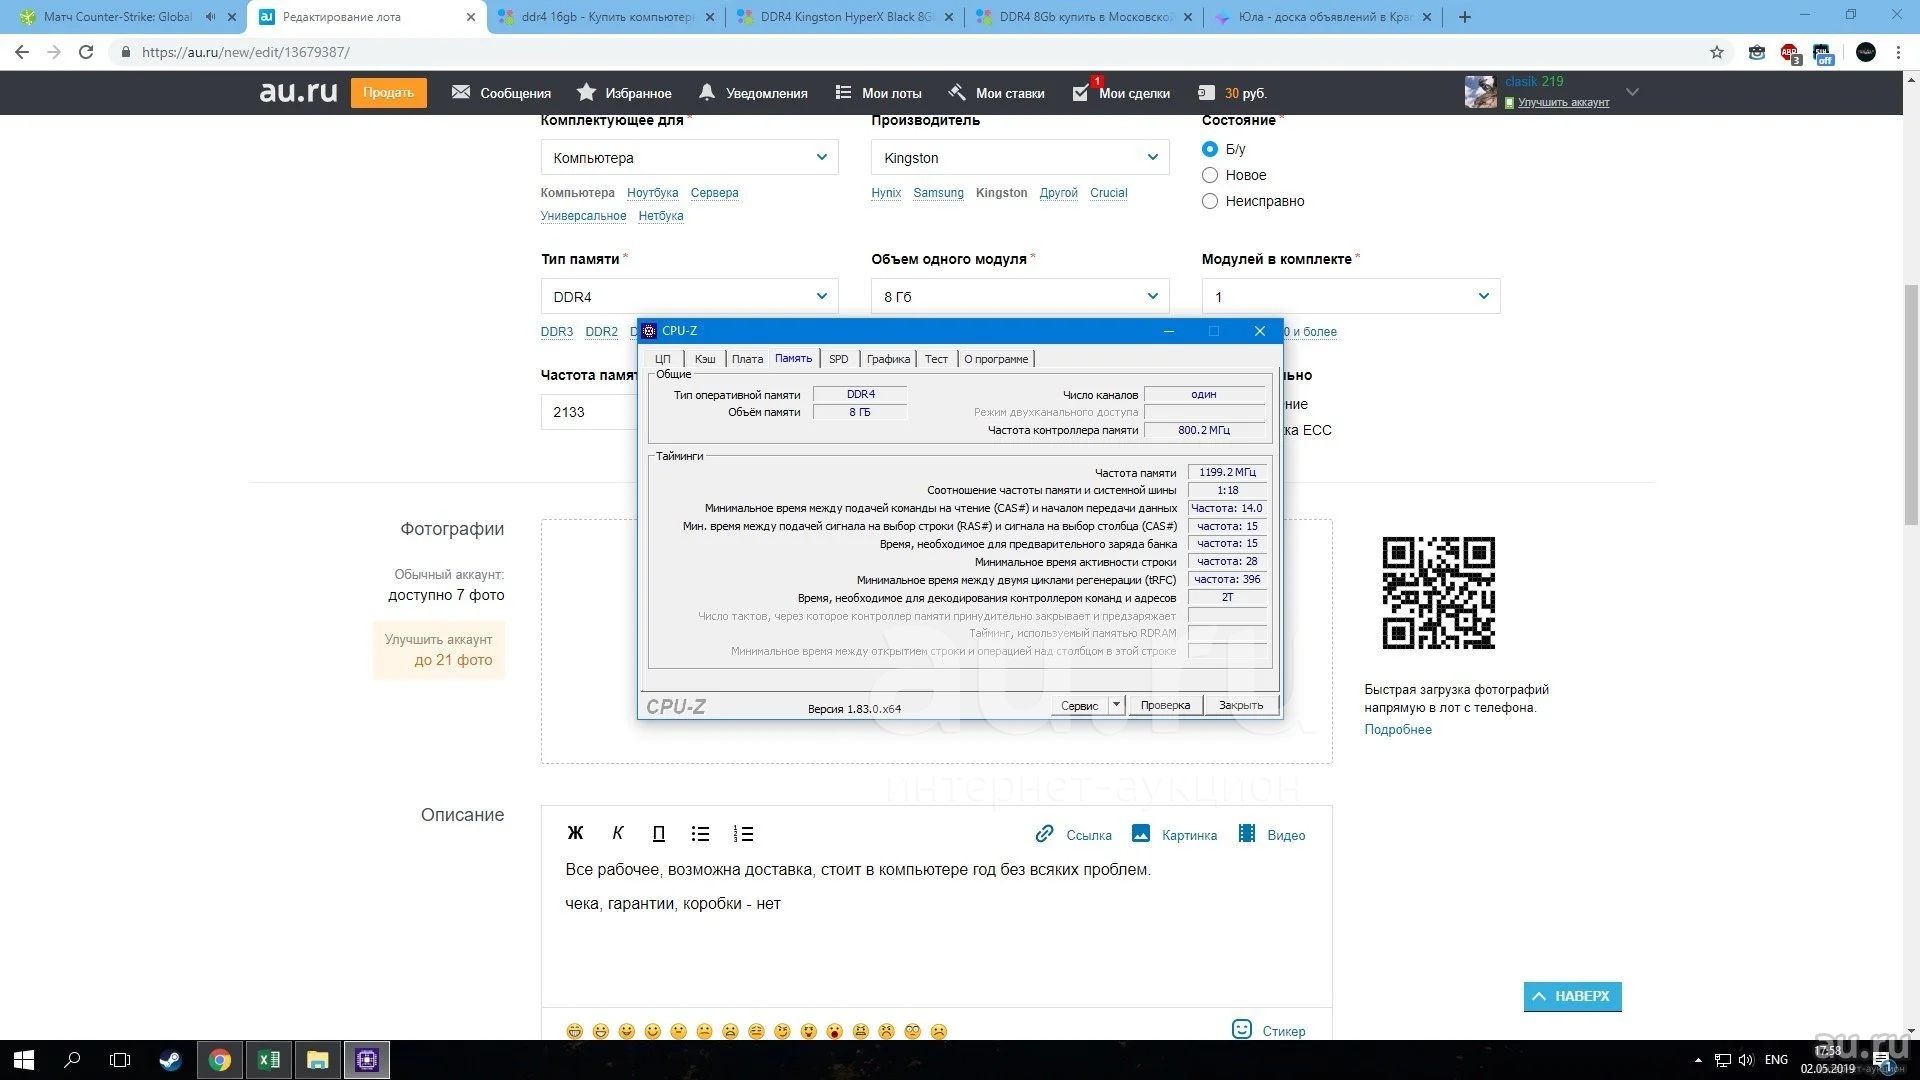Switch to Тест tab in CPU-Z

click(936, 359)
